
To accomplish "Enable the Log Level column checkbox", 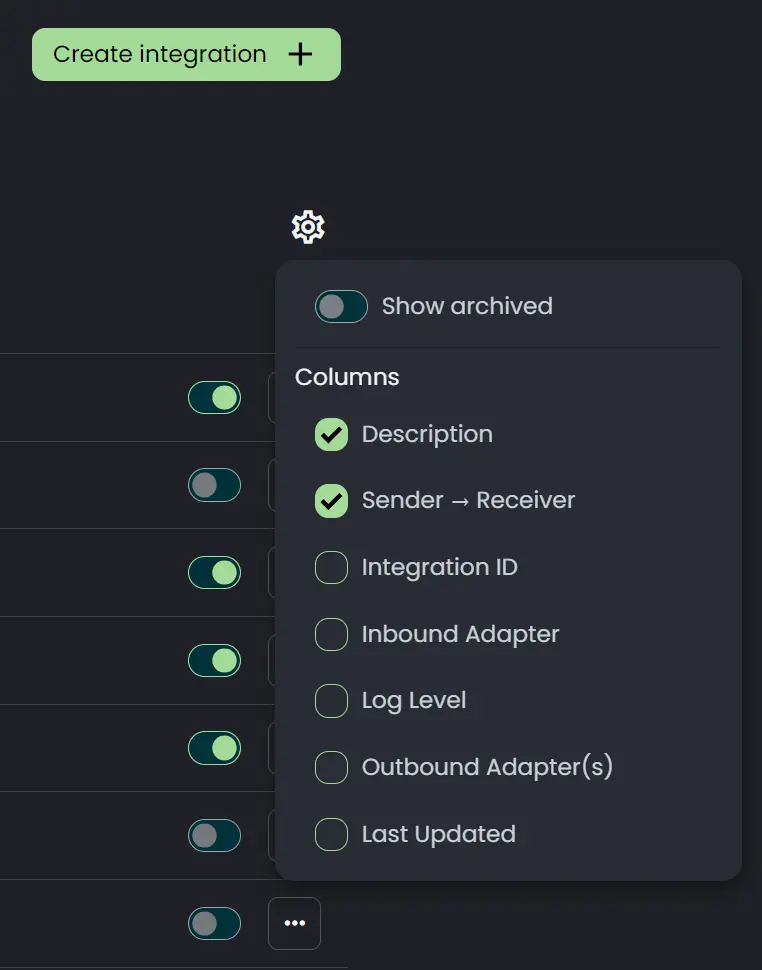I will [332, 701].
